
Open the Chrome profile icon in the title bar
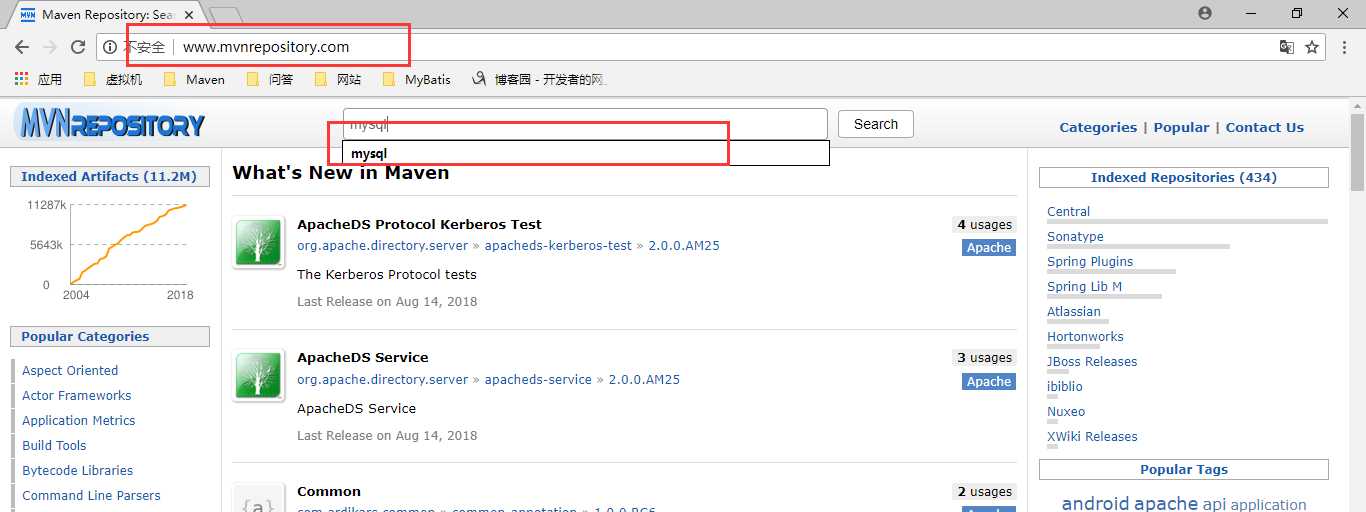(1205, 13)
